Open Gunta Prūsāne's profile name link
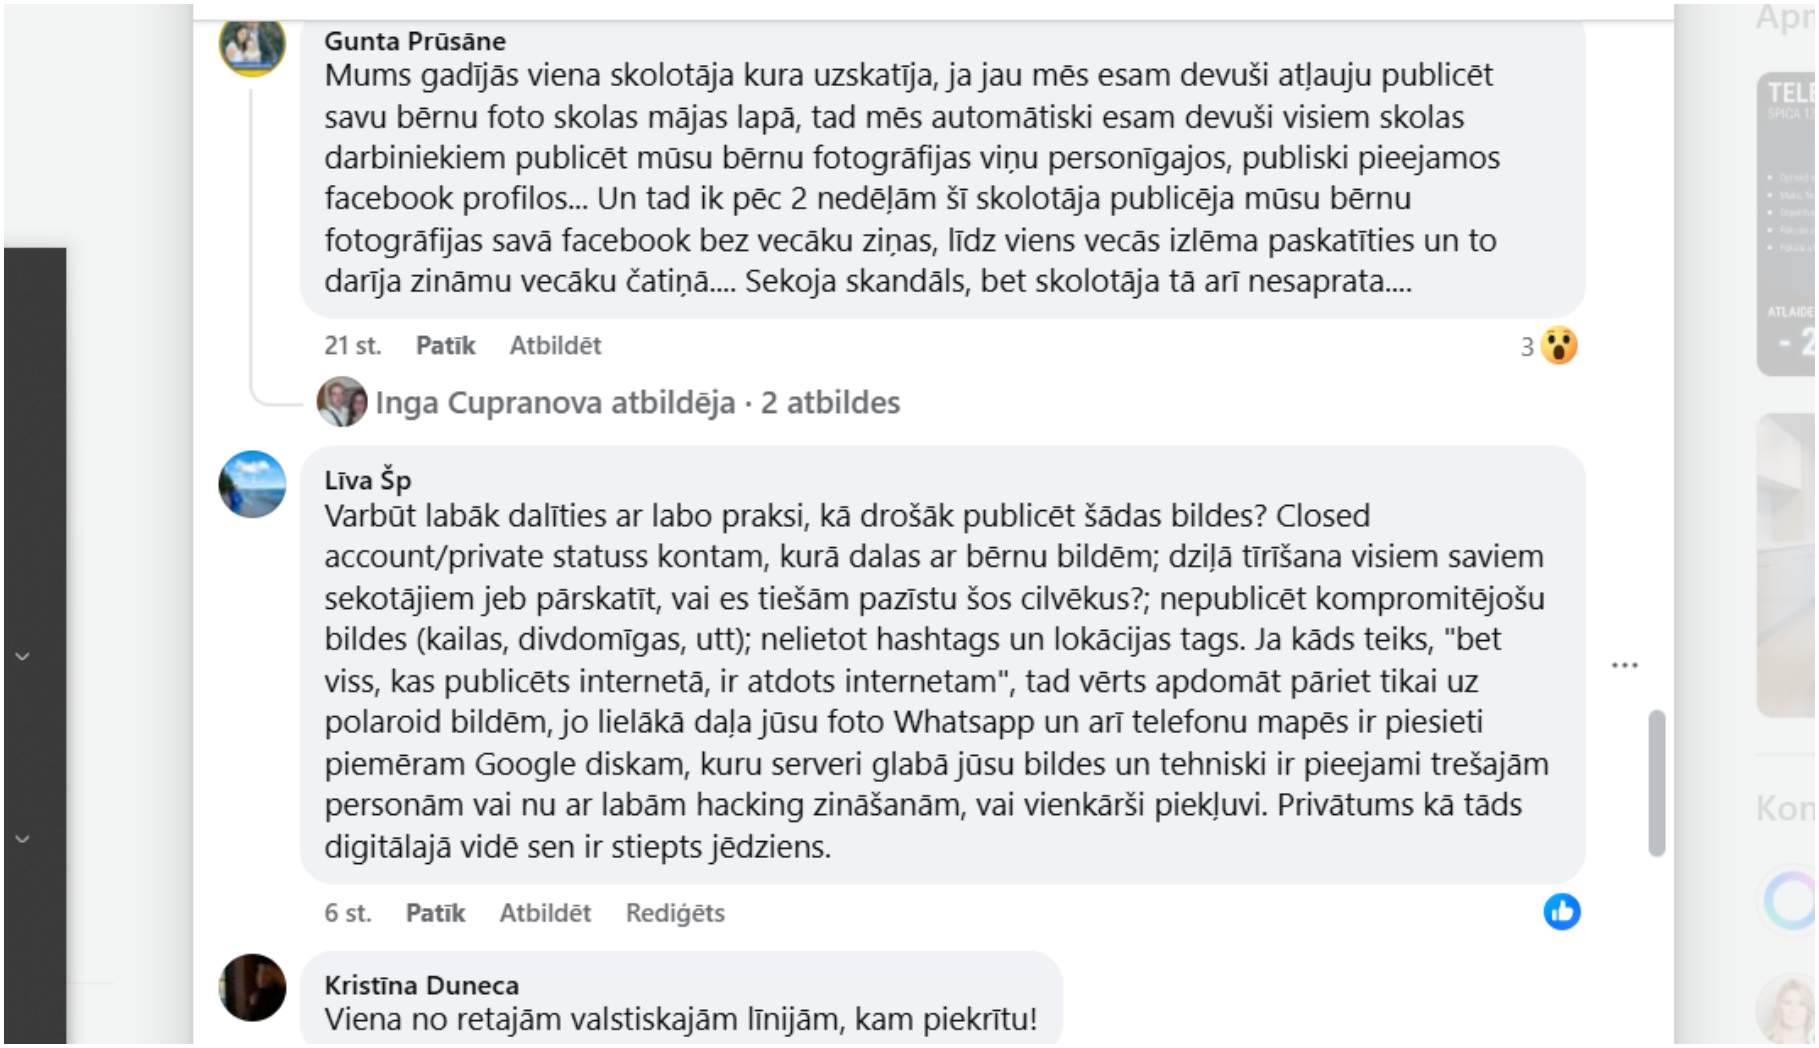 (414, 41)
